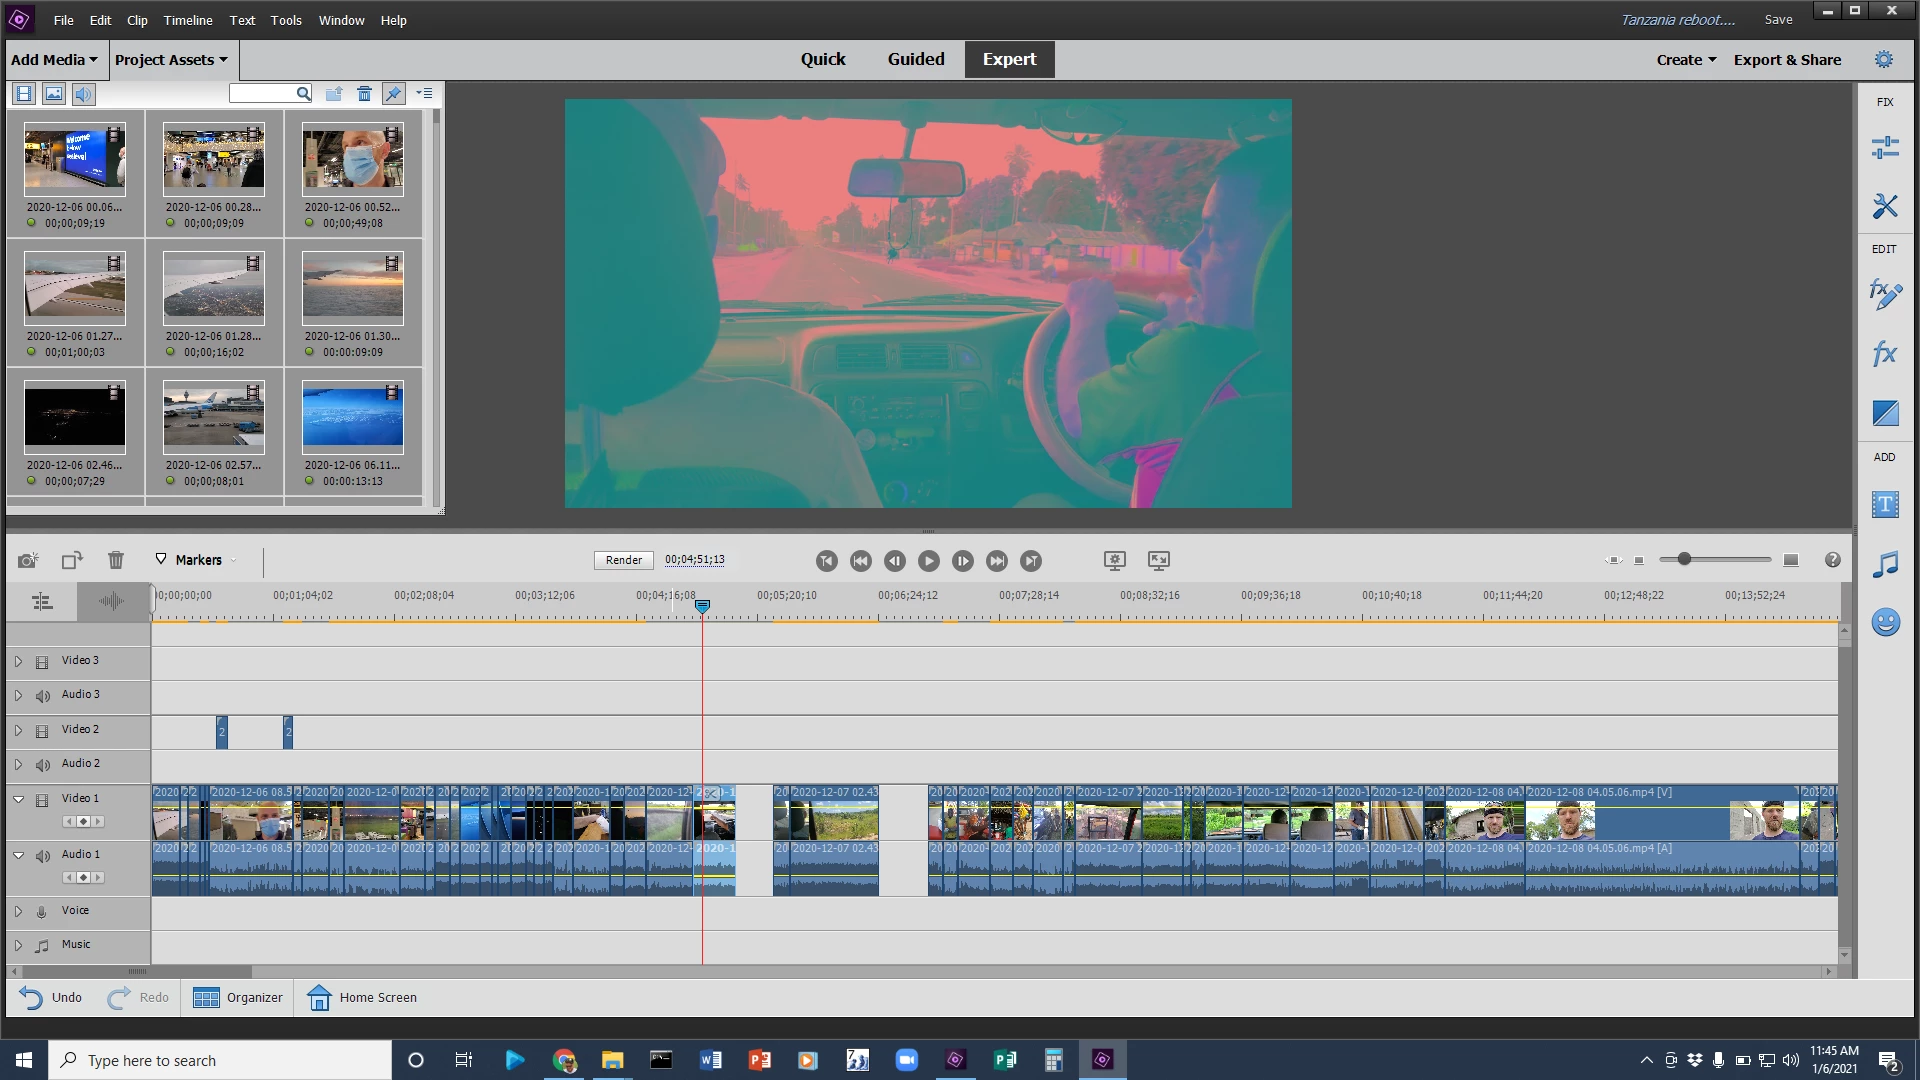Switch to the Guided tab
The height and width of the screenshot is (1080, 1920).
click(x=915, y=59)
